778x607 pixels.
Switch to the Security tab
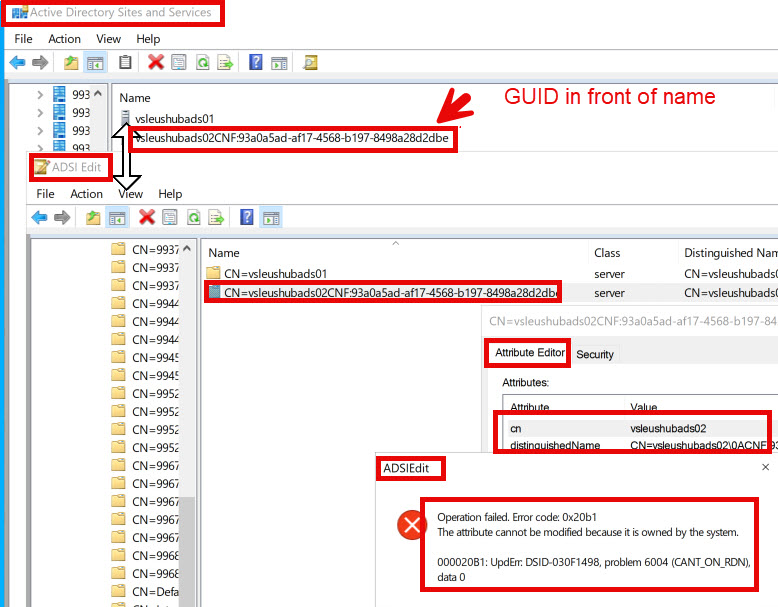click(594, 354)
